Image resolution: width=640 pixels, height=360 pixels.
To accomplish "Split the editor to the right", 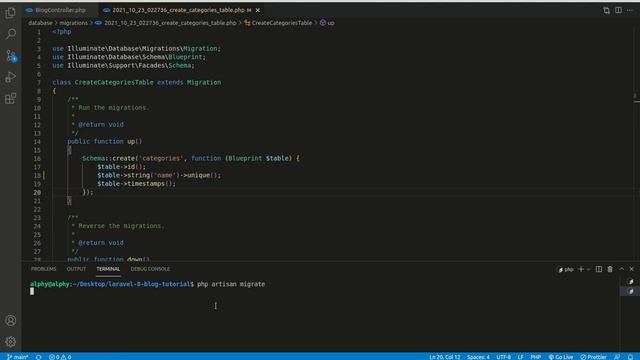I will point(618,10).
